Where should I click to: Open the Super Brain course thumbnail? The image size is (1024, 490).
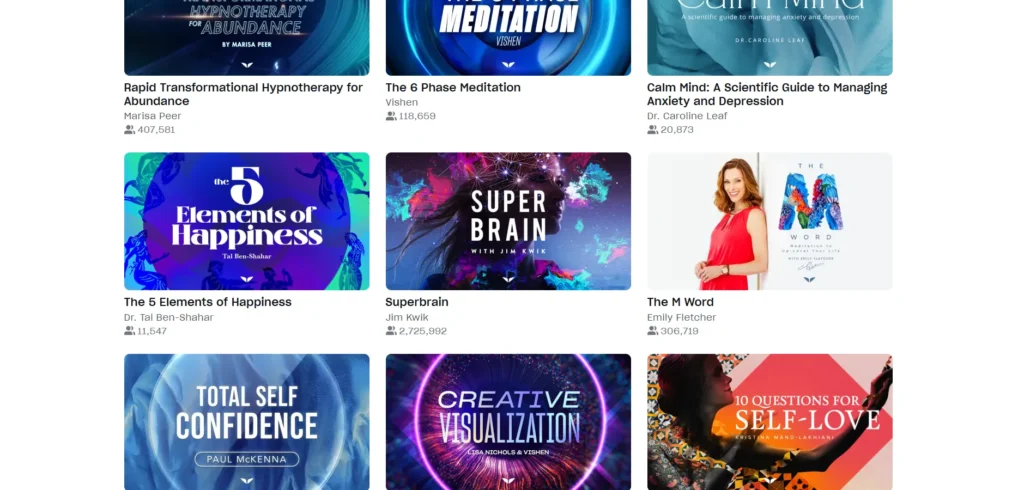[508, 221]
